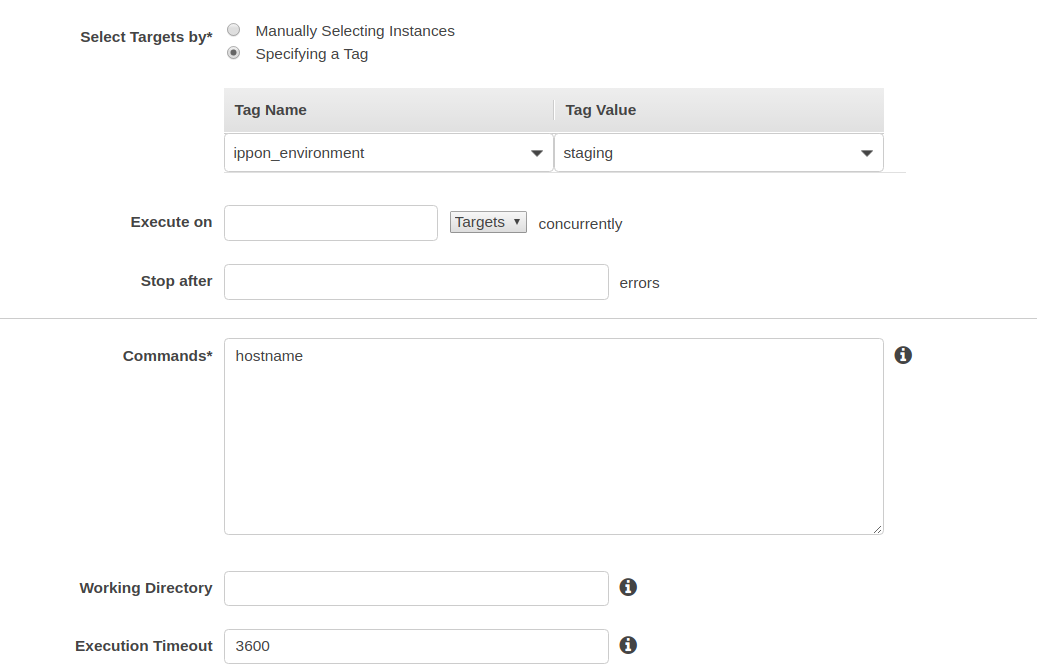Click the Execution Timeout value 3600
The height and width of the screenshot is (672, 1037).
tap(416, 646)
